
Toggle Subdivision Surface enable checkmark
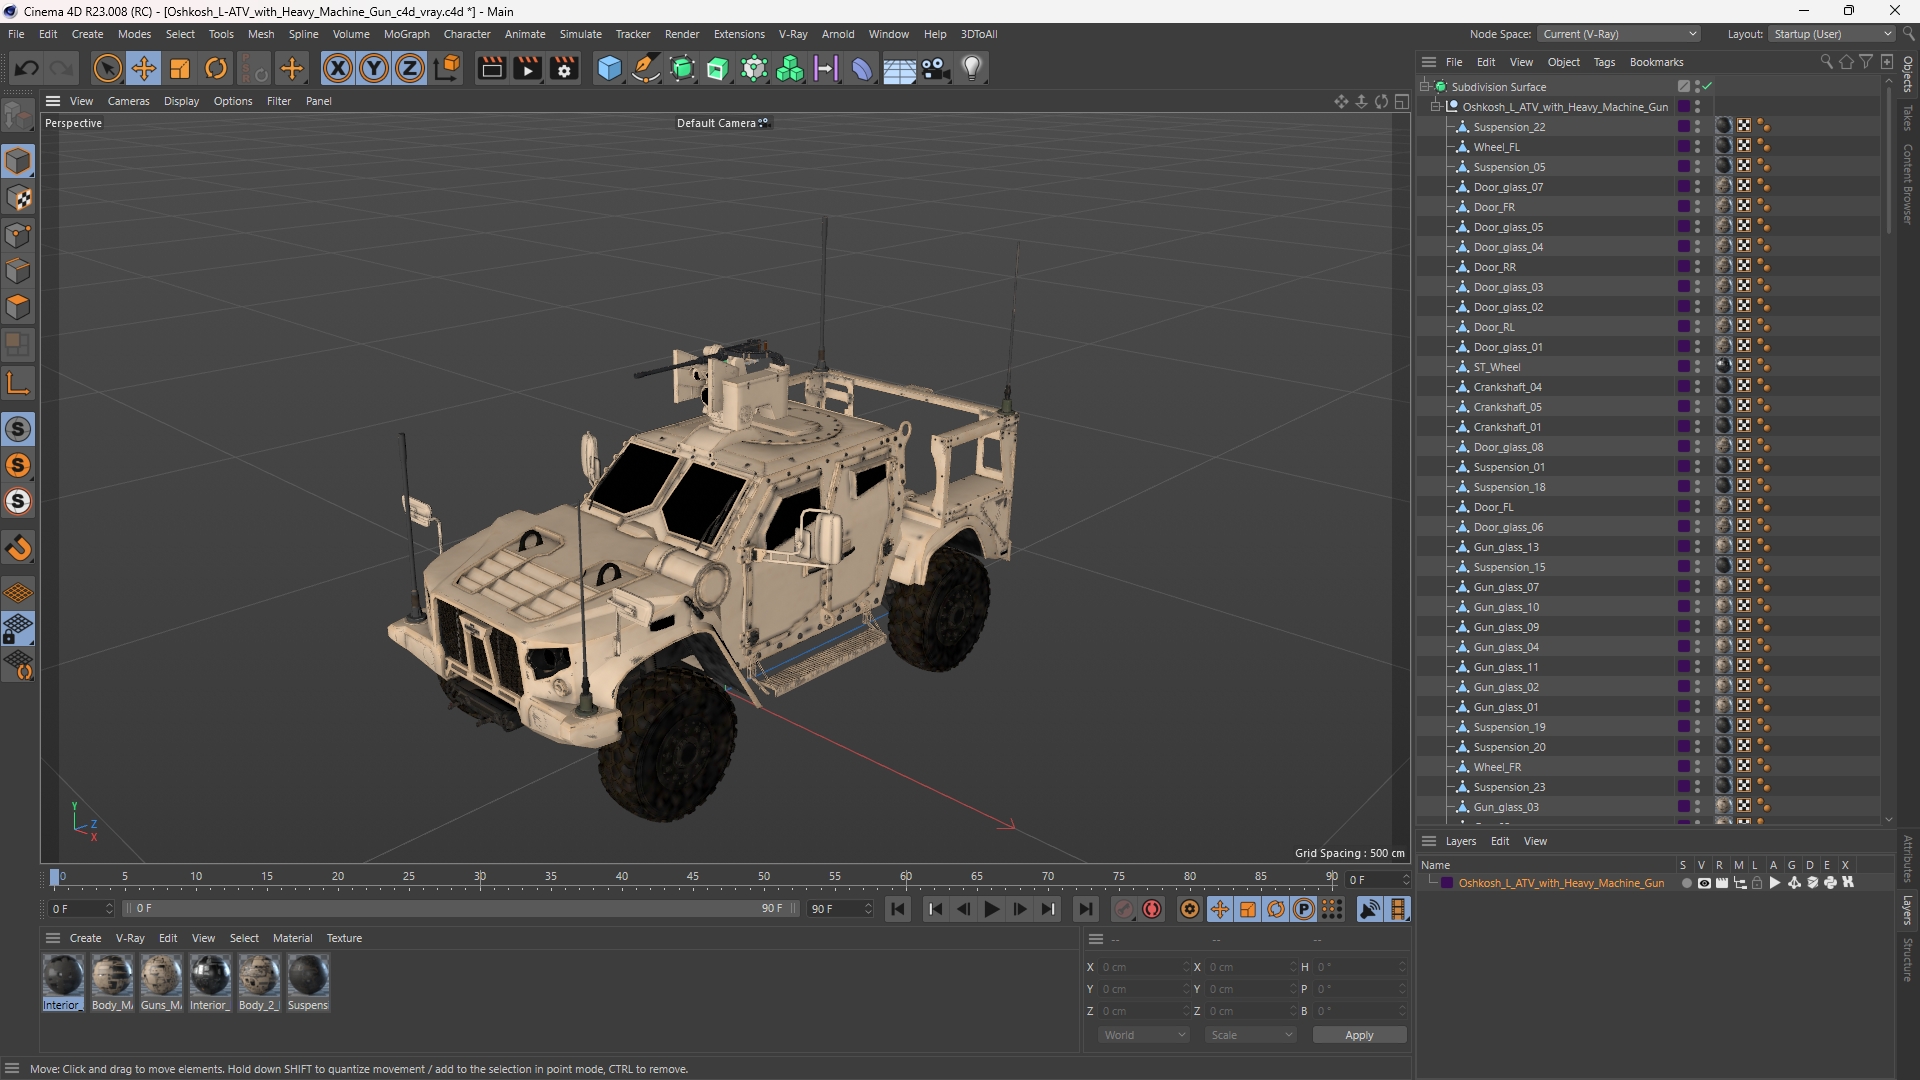coord(1707,86)
